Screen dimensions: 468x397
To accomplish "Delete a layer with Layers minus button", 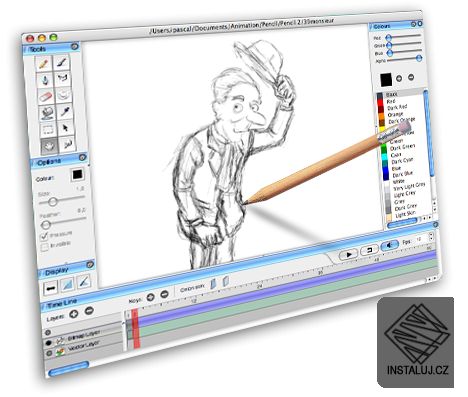I will 89,311.
